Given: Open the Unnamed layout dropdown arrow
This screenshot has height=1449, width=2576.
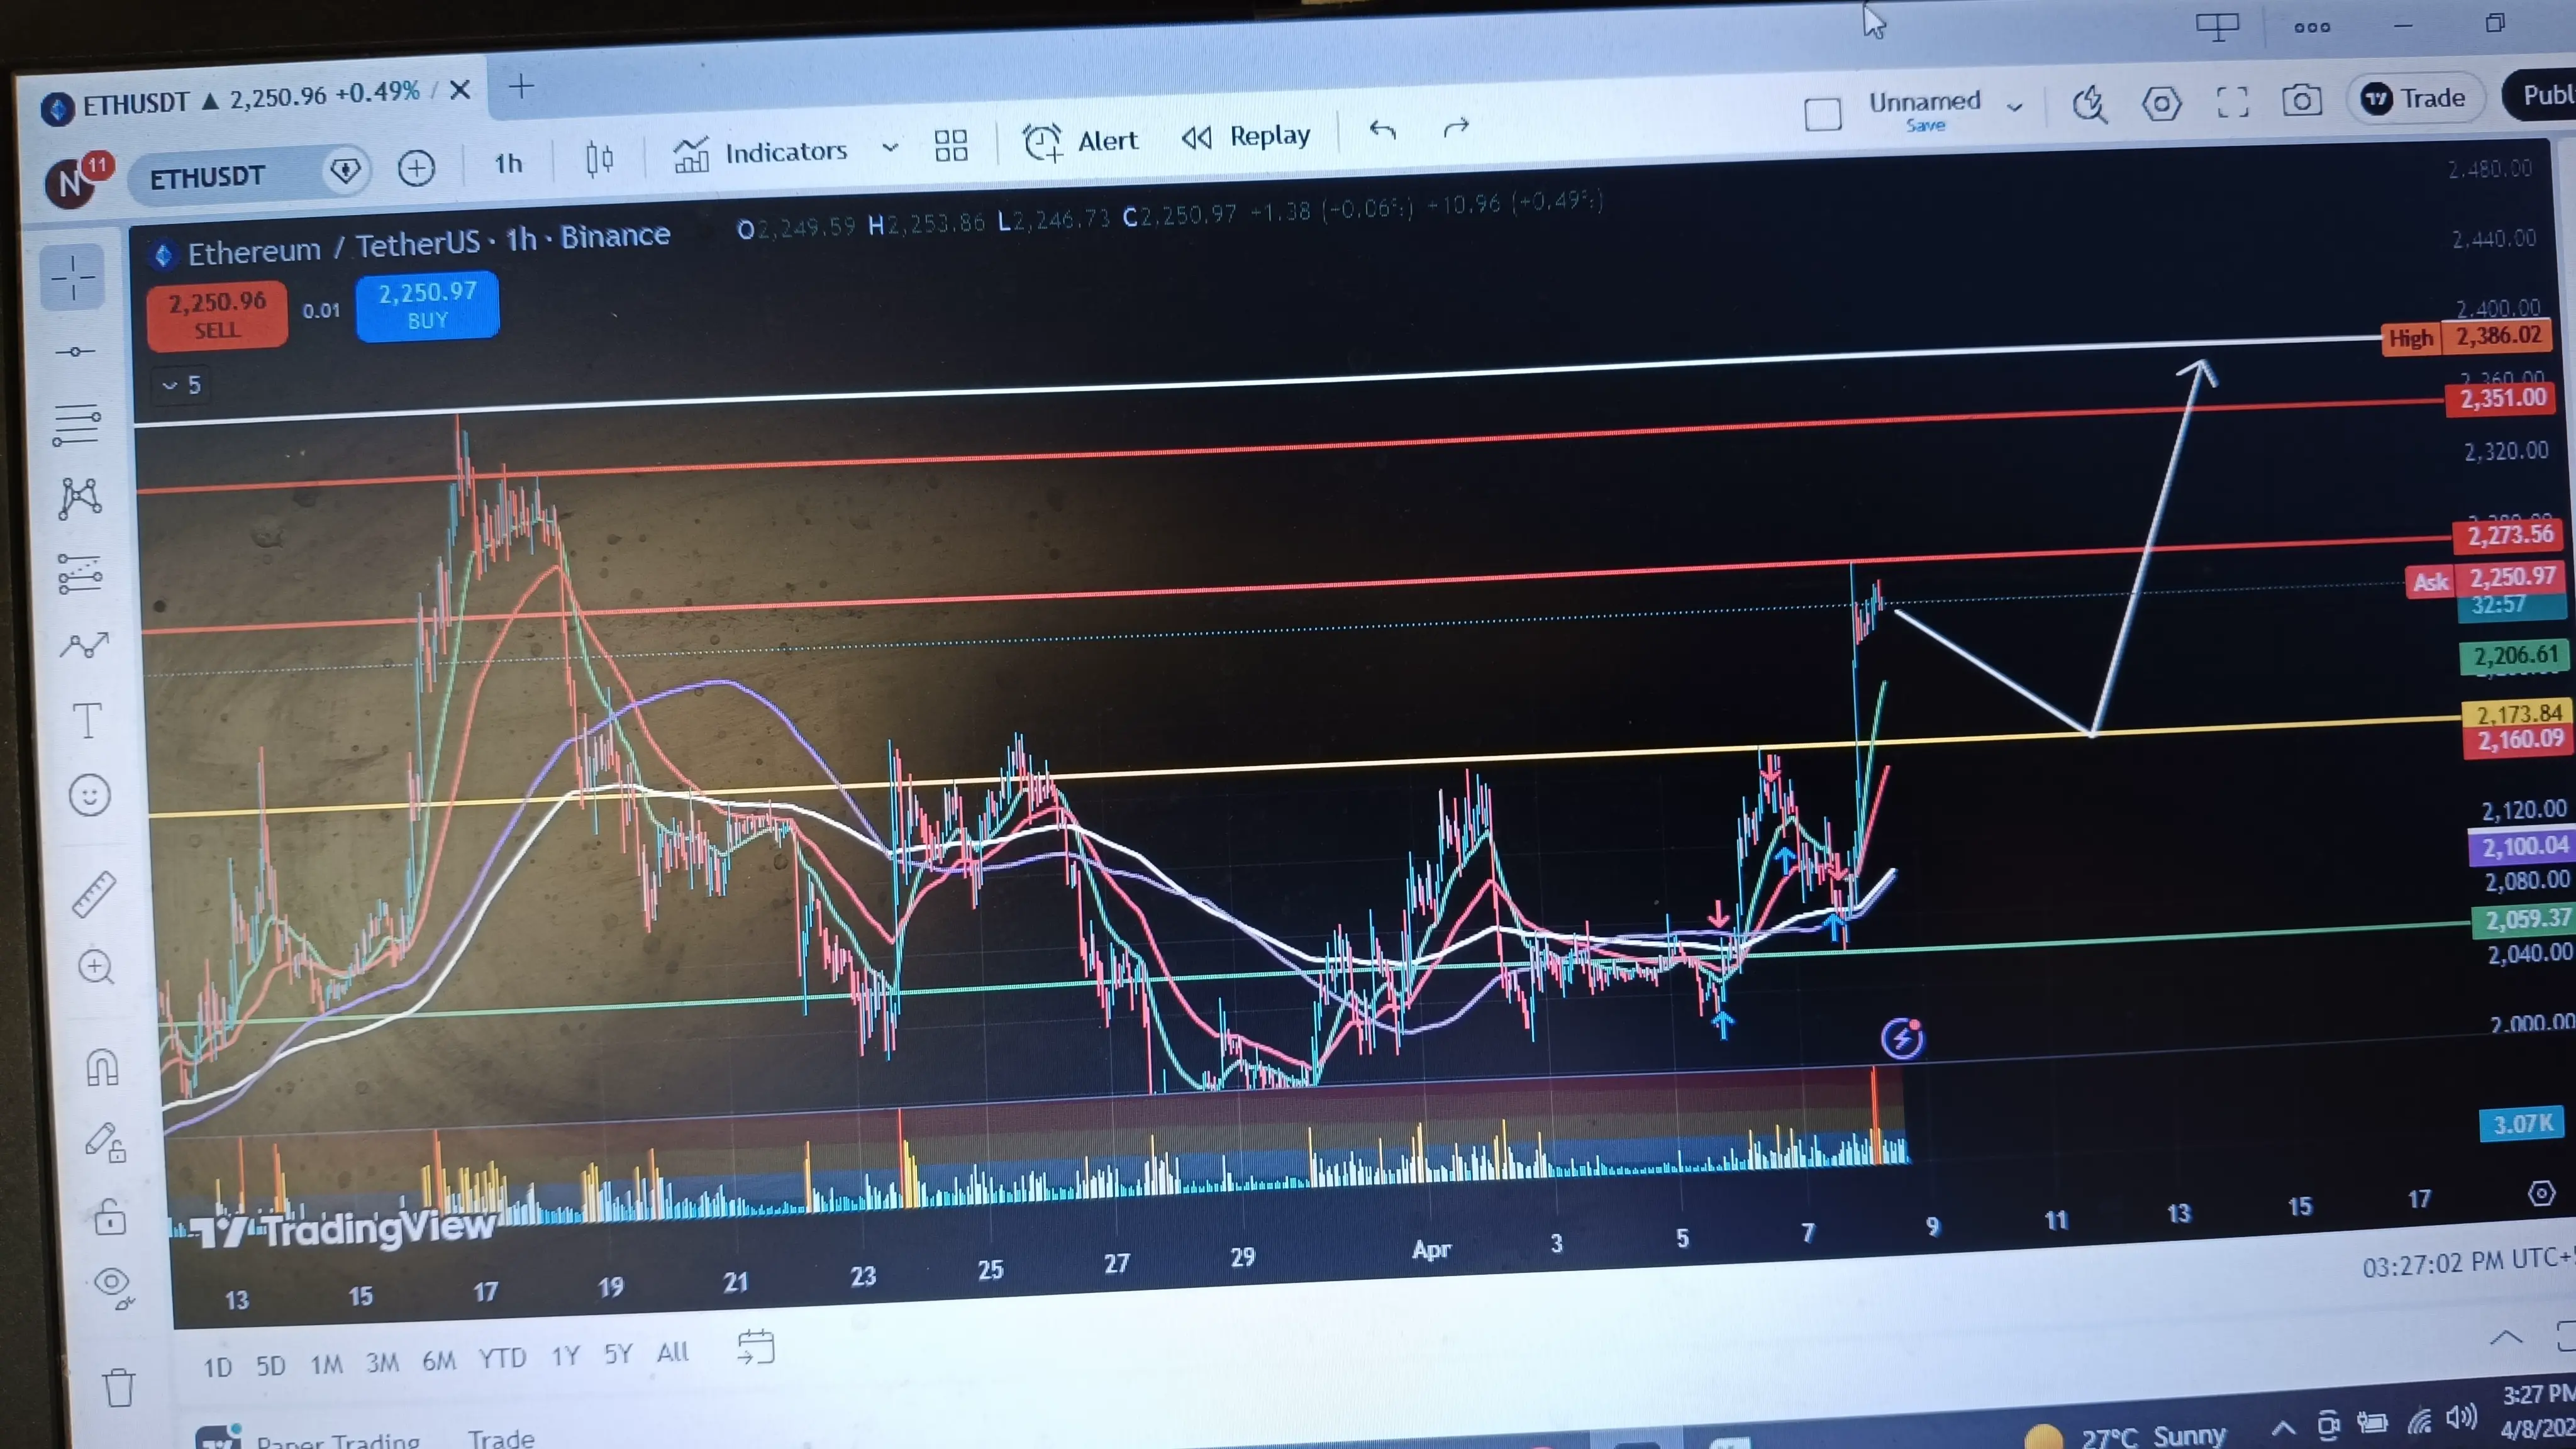Looking at the screenshot, I should [2015, 106].
